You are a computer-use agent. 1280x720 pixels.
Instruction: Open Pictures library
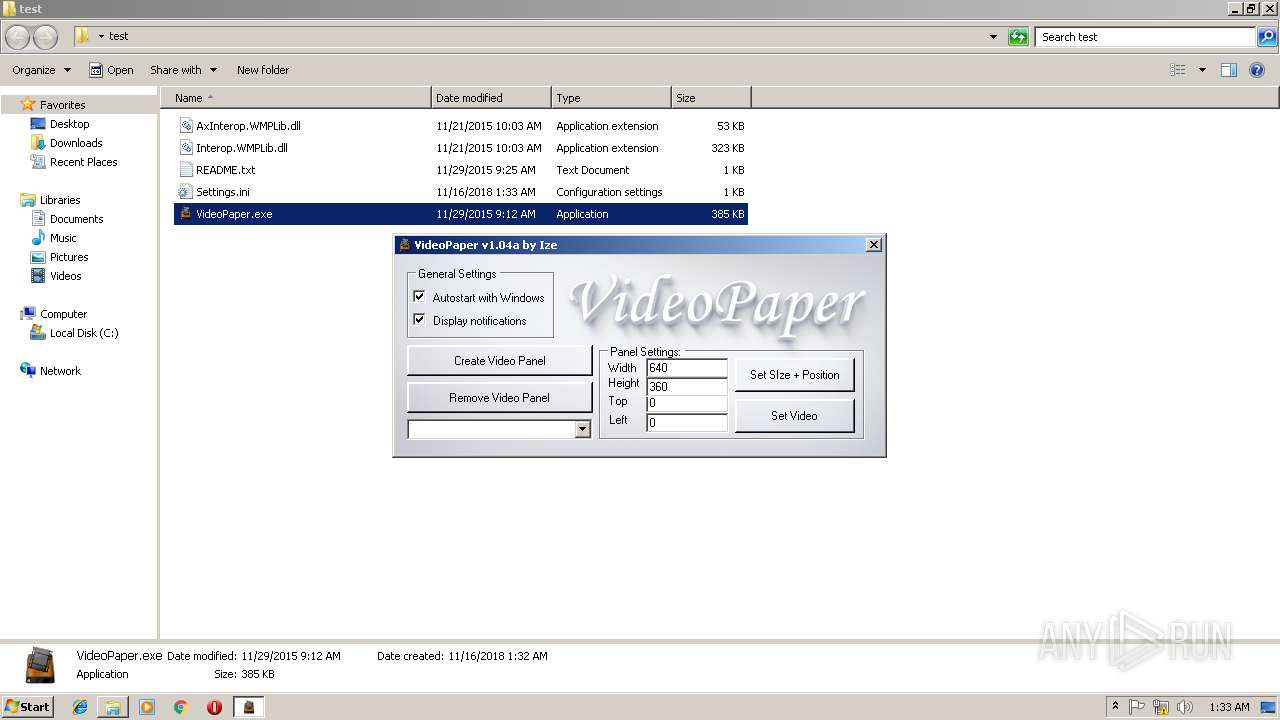coord(69,257)
